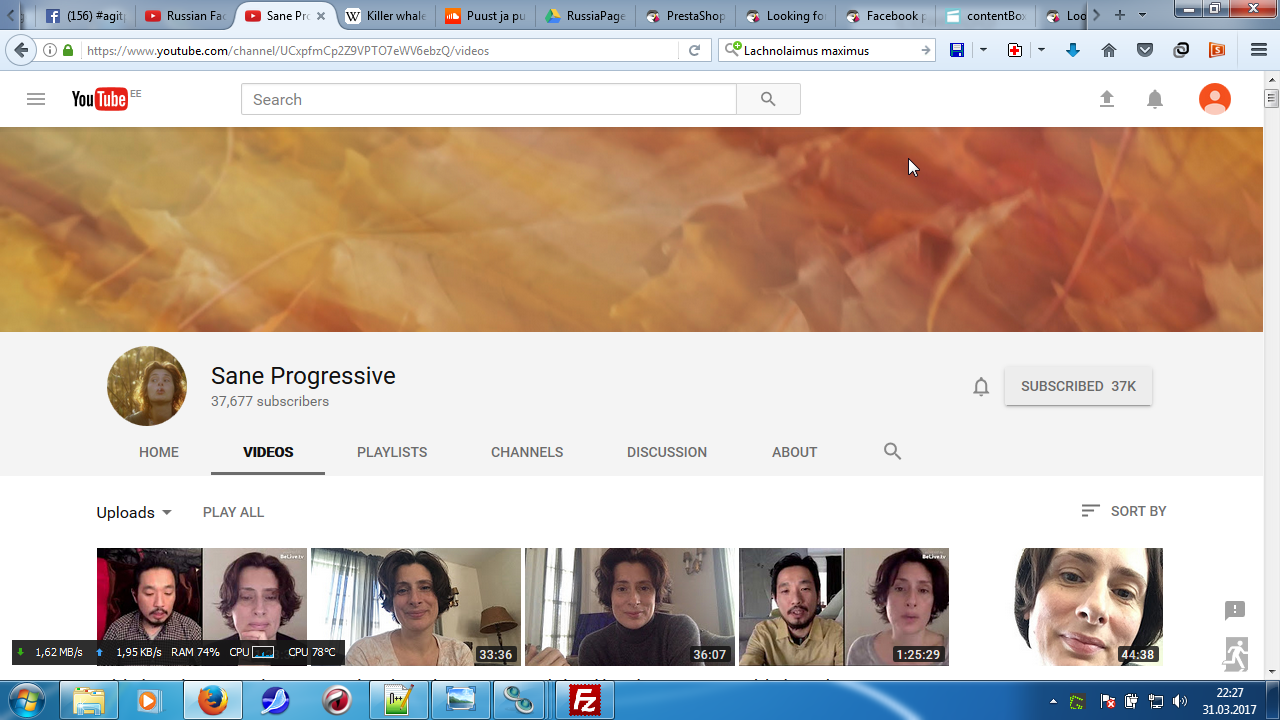This screenshot has width=1280, height=720.
Task: Open dropdown arrow beside the floppy icon
Action: pos(983,50)
